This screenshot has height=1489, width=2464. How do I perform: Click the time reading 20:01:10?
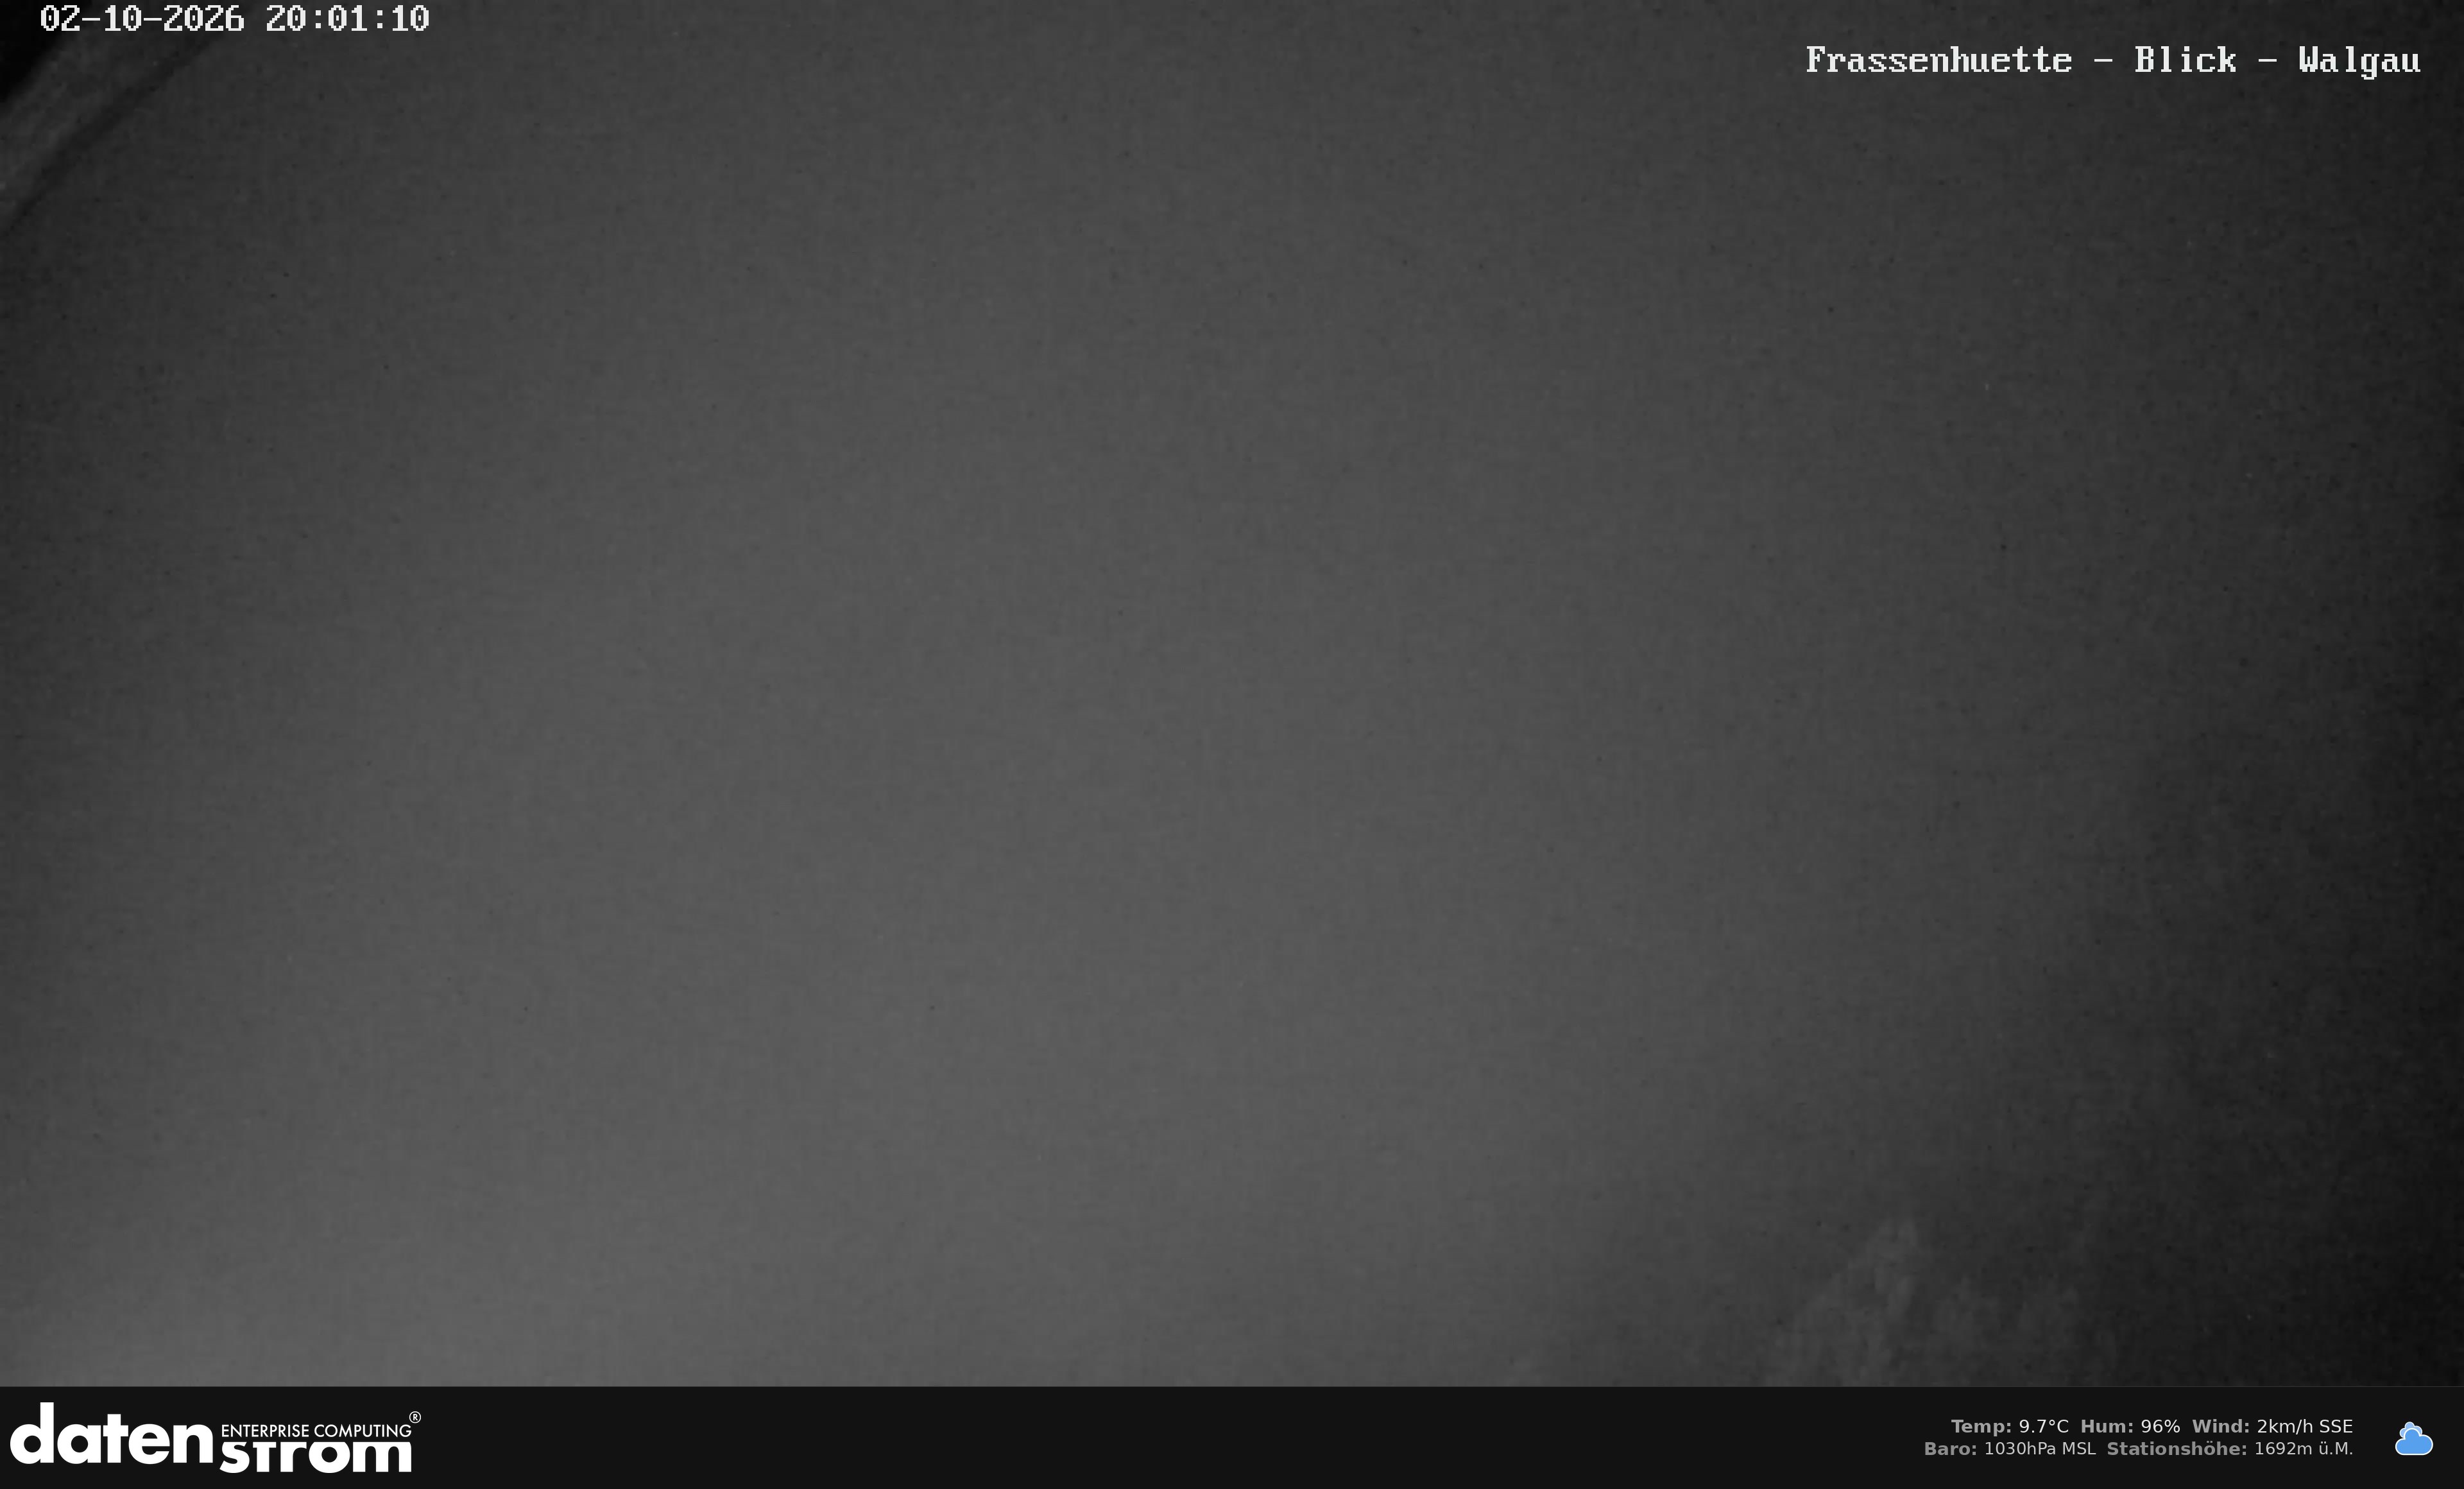(347, 19)
